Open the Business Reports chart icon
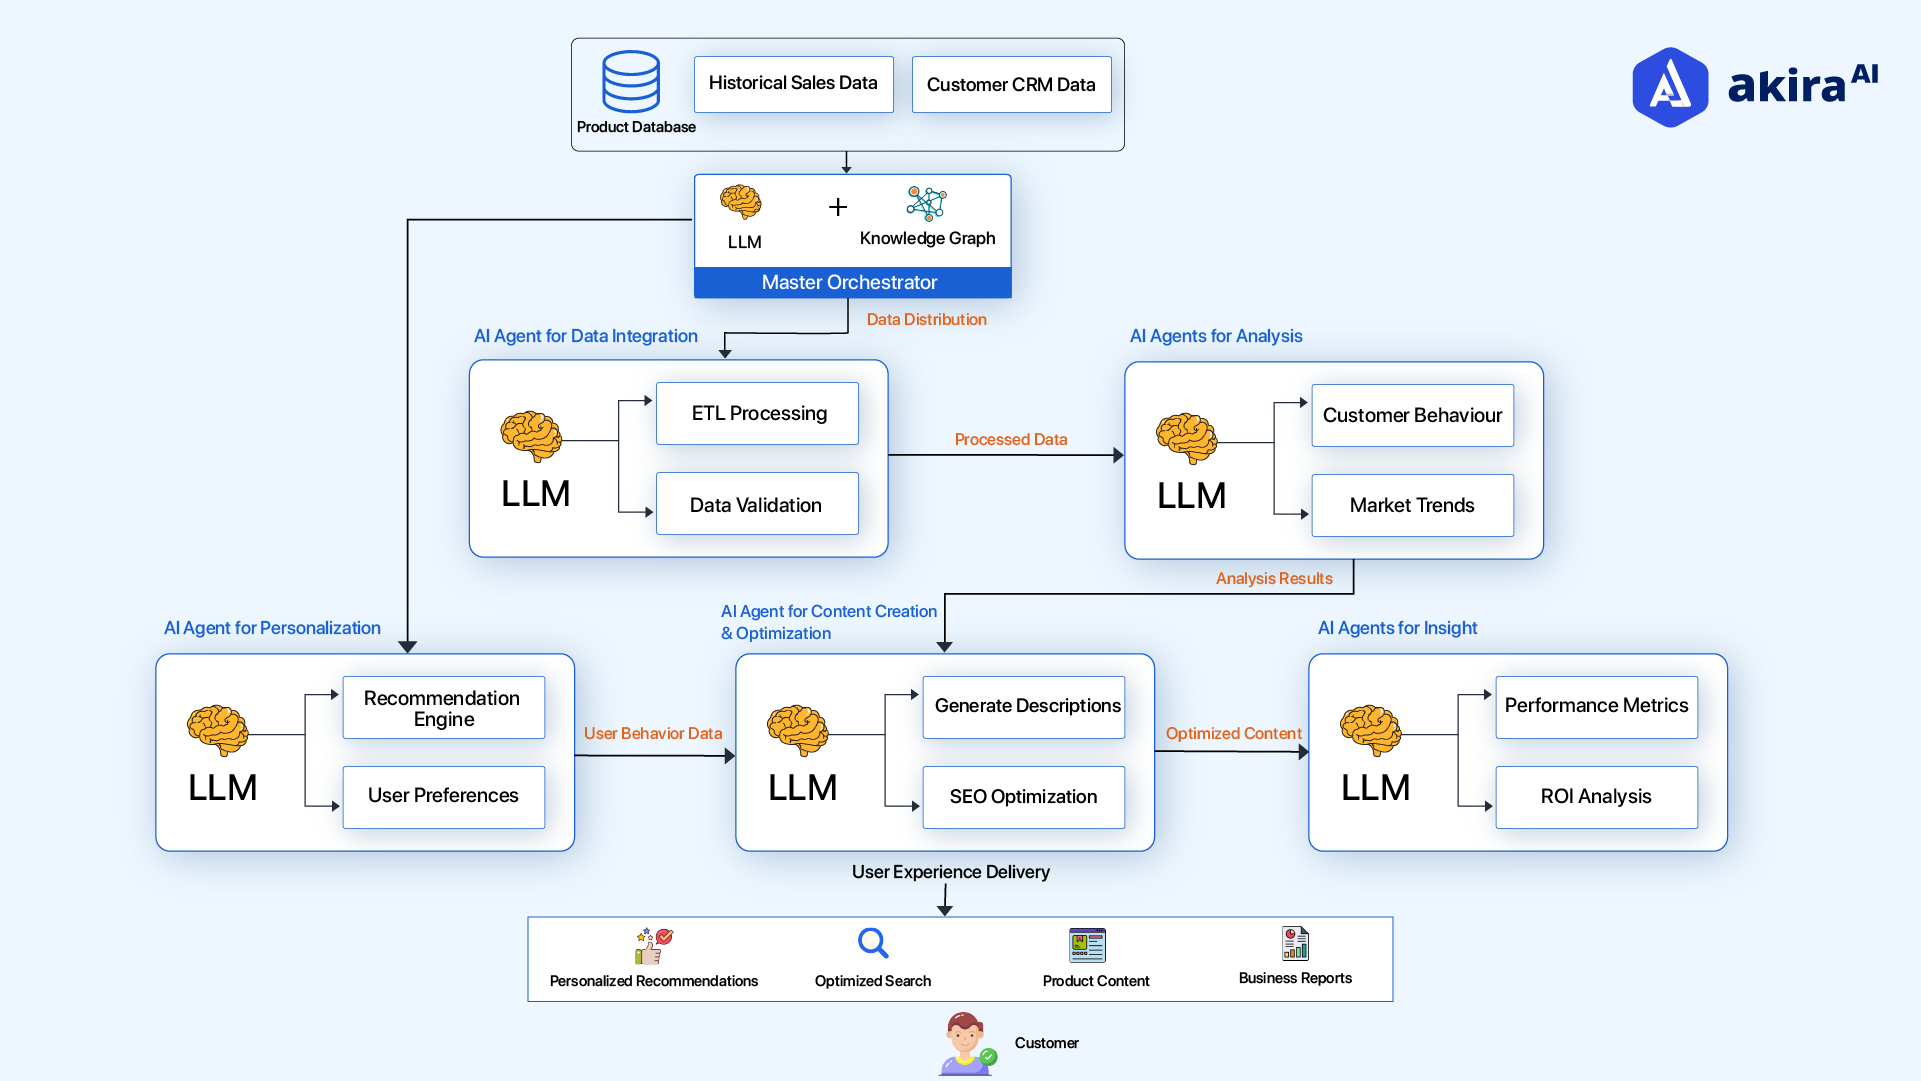The height and width of the screenshot is (1081, 1921). point(1294,942)
